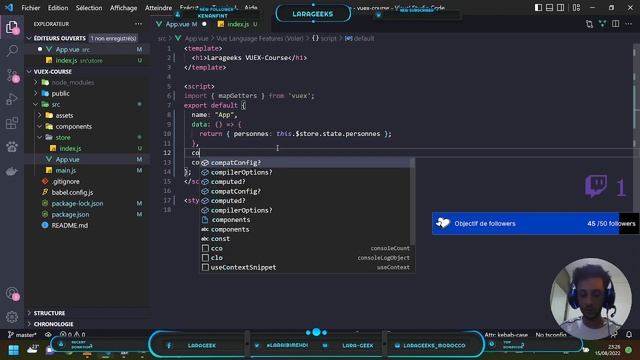Open the Affichage menu
This screenshot has width=640, height=360.
pos(124,8)
